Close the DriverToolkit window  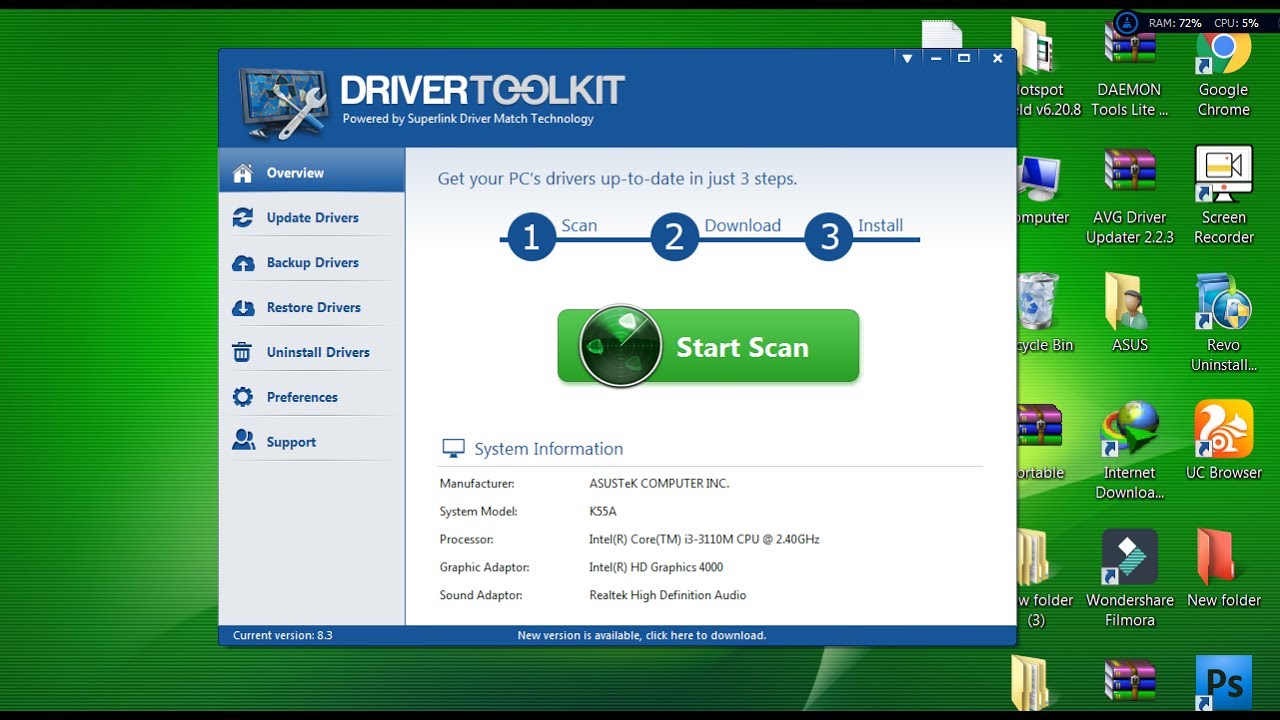tap(997, 58)
